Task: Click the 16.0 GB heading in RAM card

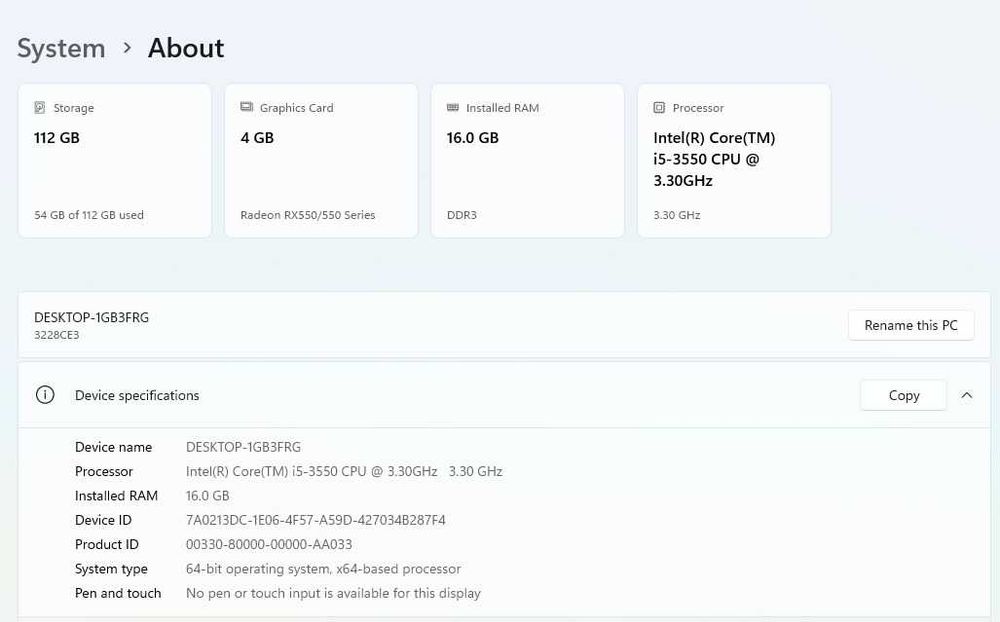Action: click(472, 138)
